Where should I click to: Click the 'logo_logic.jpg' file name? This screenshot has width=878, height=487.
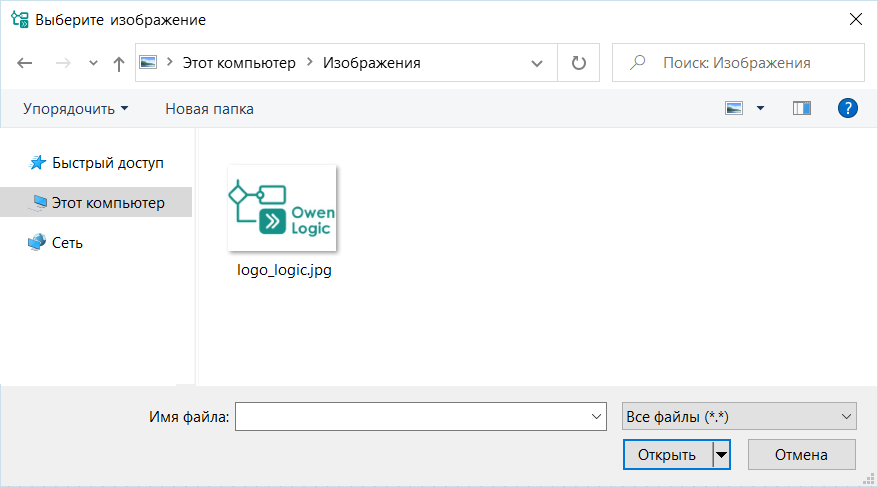coord(284,270)
